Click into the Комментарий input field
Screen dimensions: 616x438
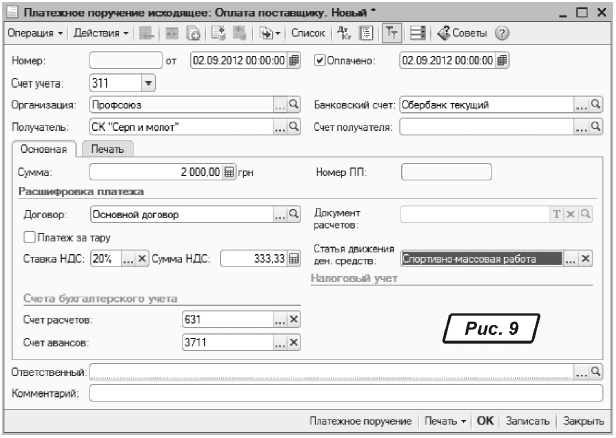[x=345, y=394]
